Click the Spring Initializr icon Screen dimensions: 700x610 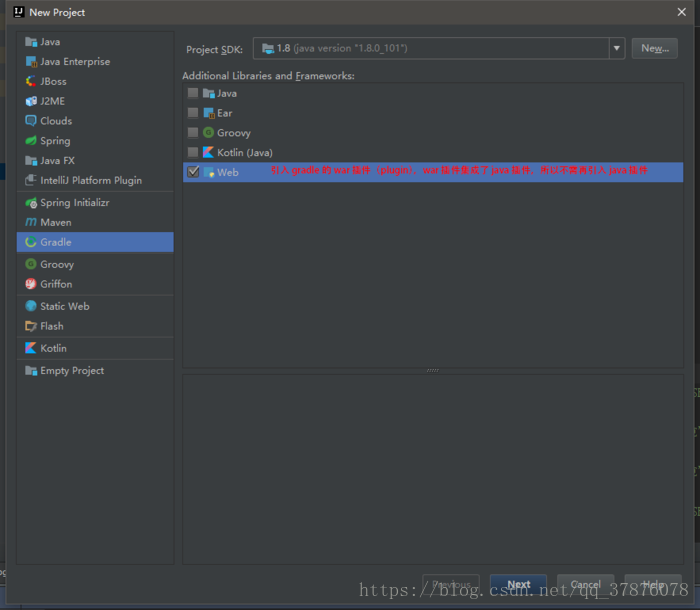pos(31,203)
